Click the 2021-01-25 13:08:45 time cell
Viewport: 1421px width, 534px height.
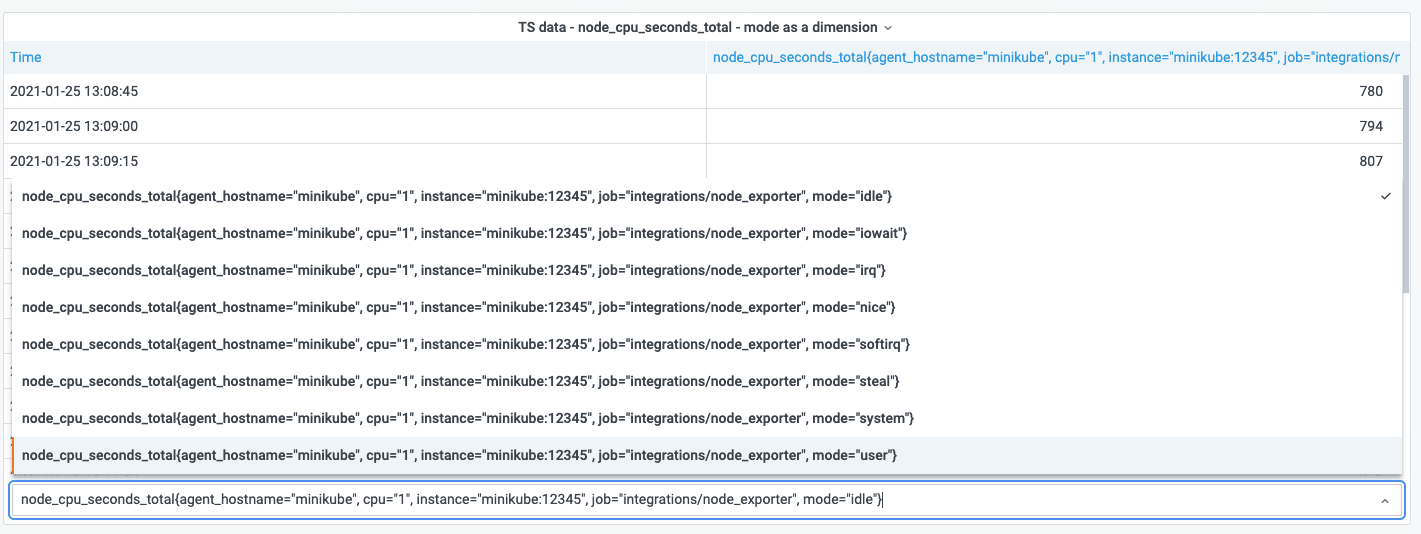click(x=74, y=91)
